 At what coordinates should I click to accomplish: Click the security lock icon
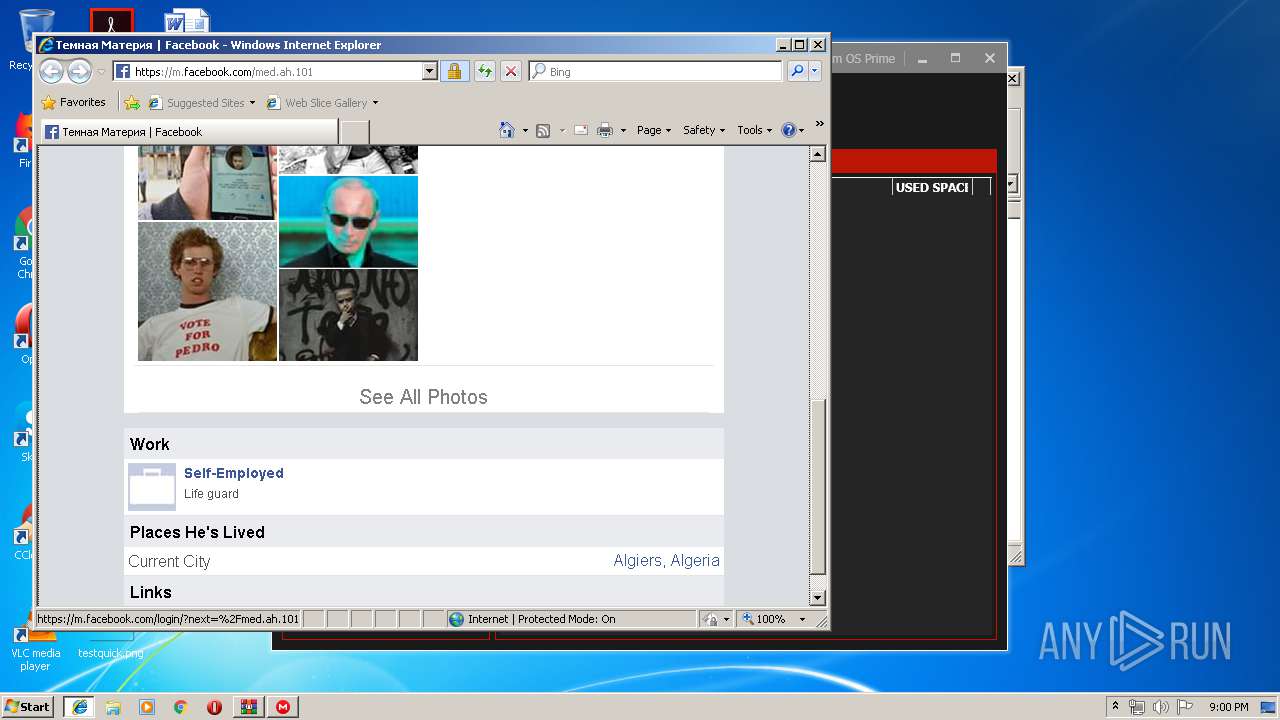(454, 71)
